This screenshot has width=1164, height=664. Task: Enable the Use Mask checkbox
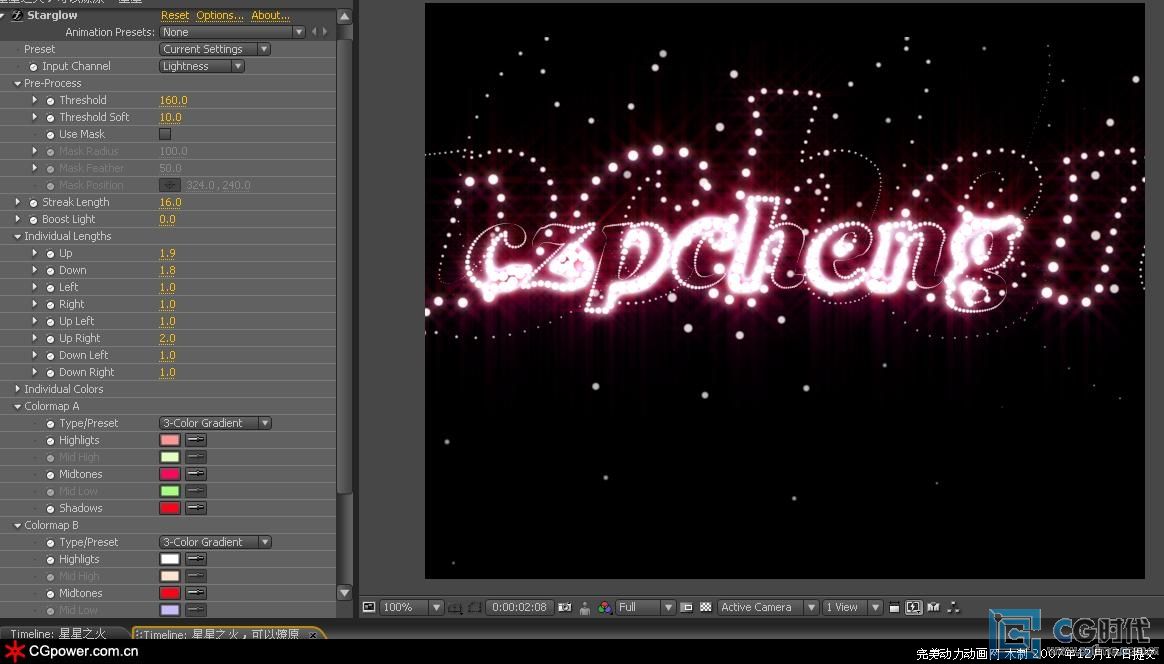165,134
